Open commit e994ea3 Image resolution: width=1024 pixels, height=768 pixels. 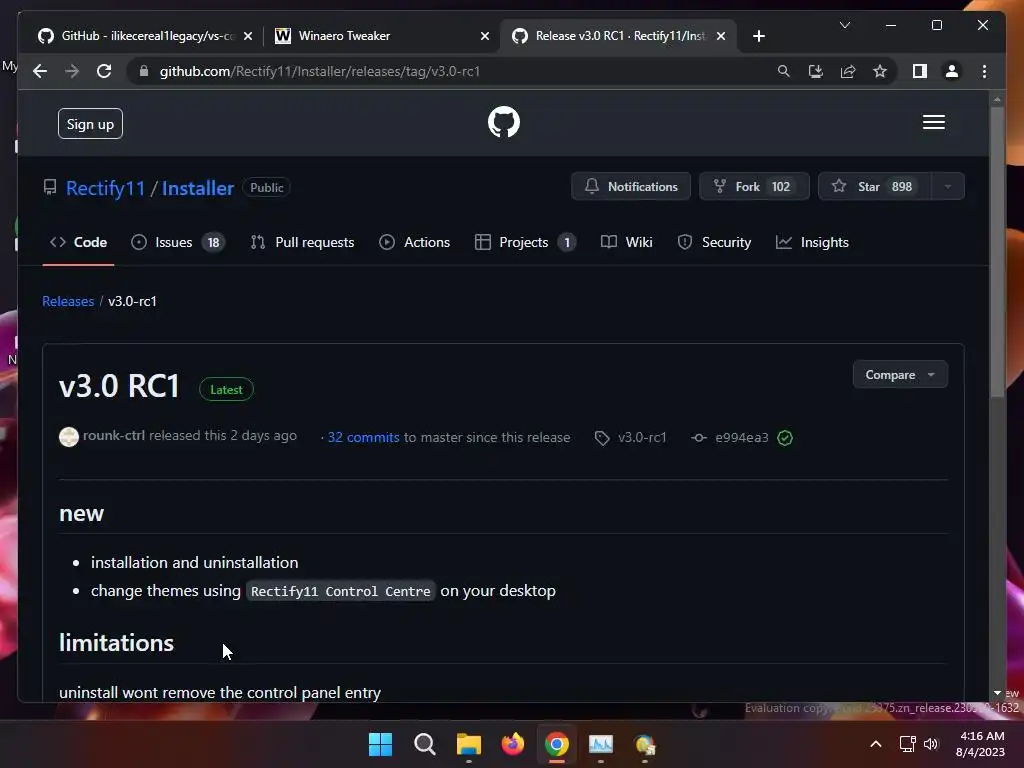click(x=741, y=438)
